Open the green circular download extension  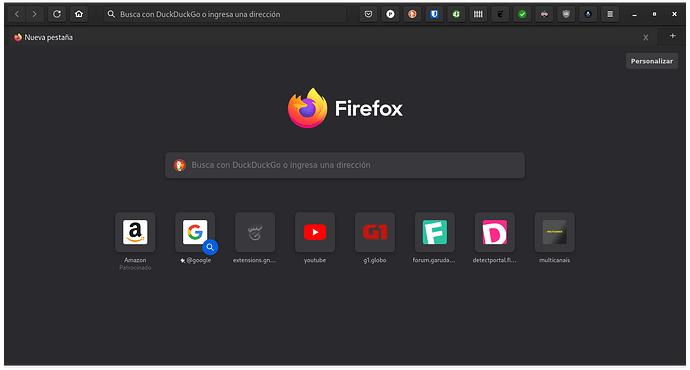pyautogui.click(x=456, y=14)
